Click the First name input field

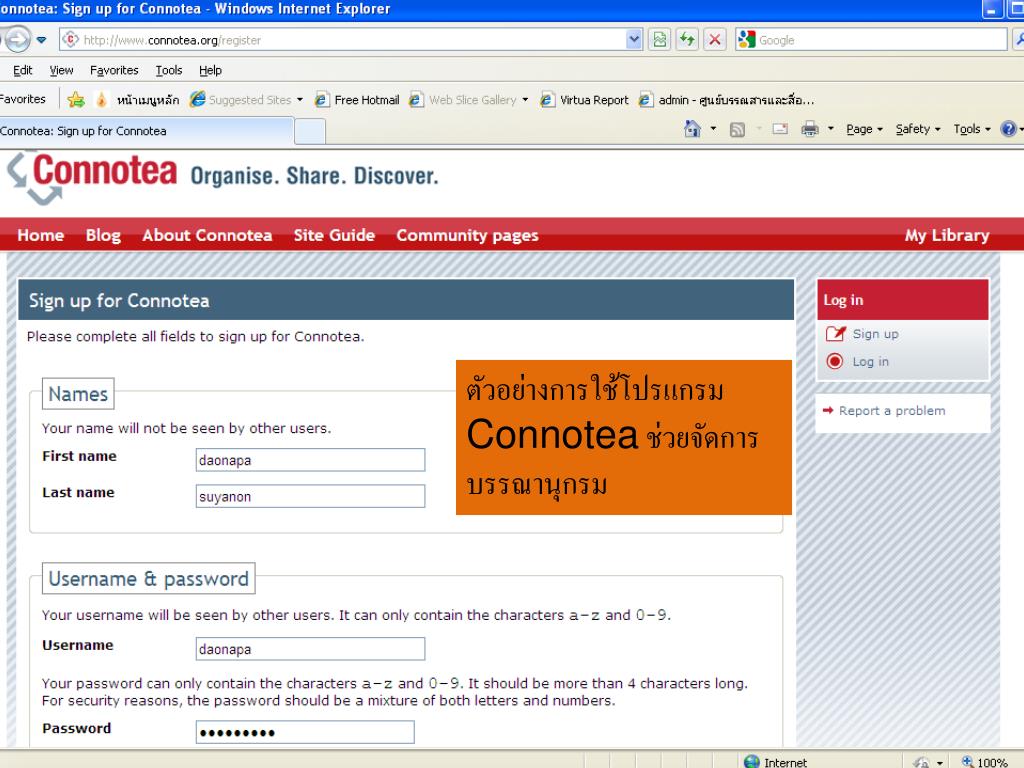(310, 460)
